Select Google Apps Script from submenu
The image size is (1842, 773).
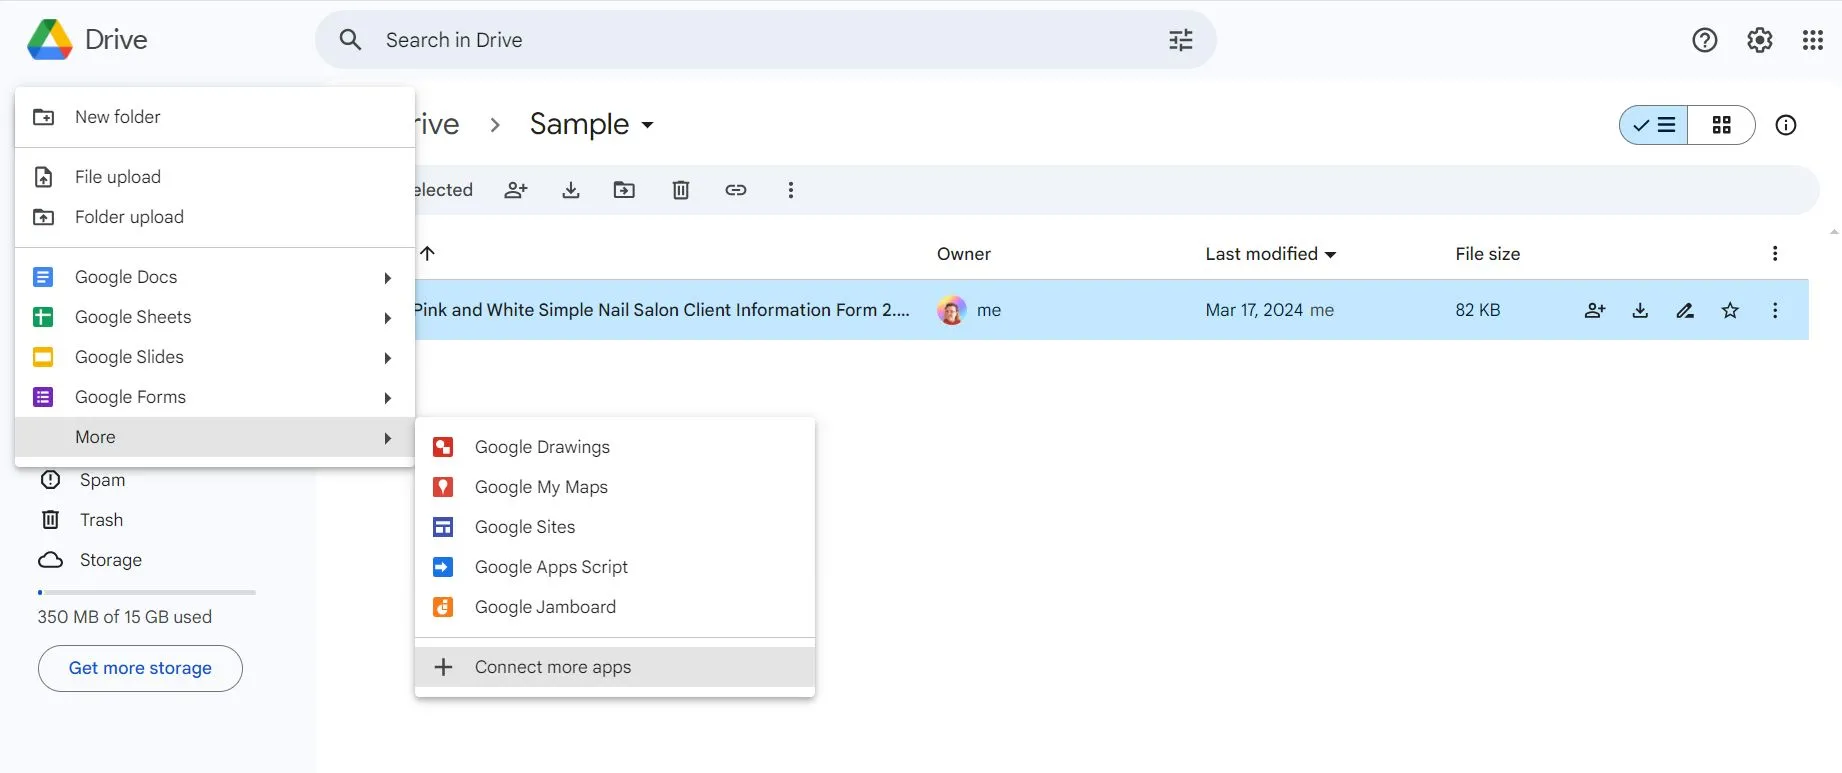click(615, 567)
